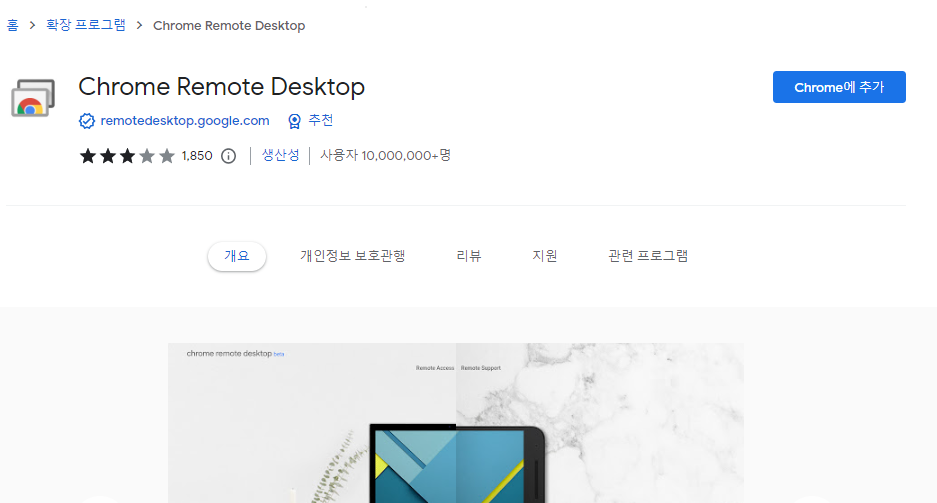Image resolution: width=937 pixels, height=503 pixels.
Task: Switch to the 지원 tab
Action: pos(544,256)
